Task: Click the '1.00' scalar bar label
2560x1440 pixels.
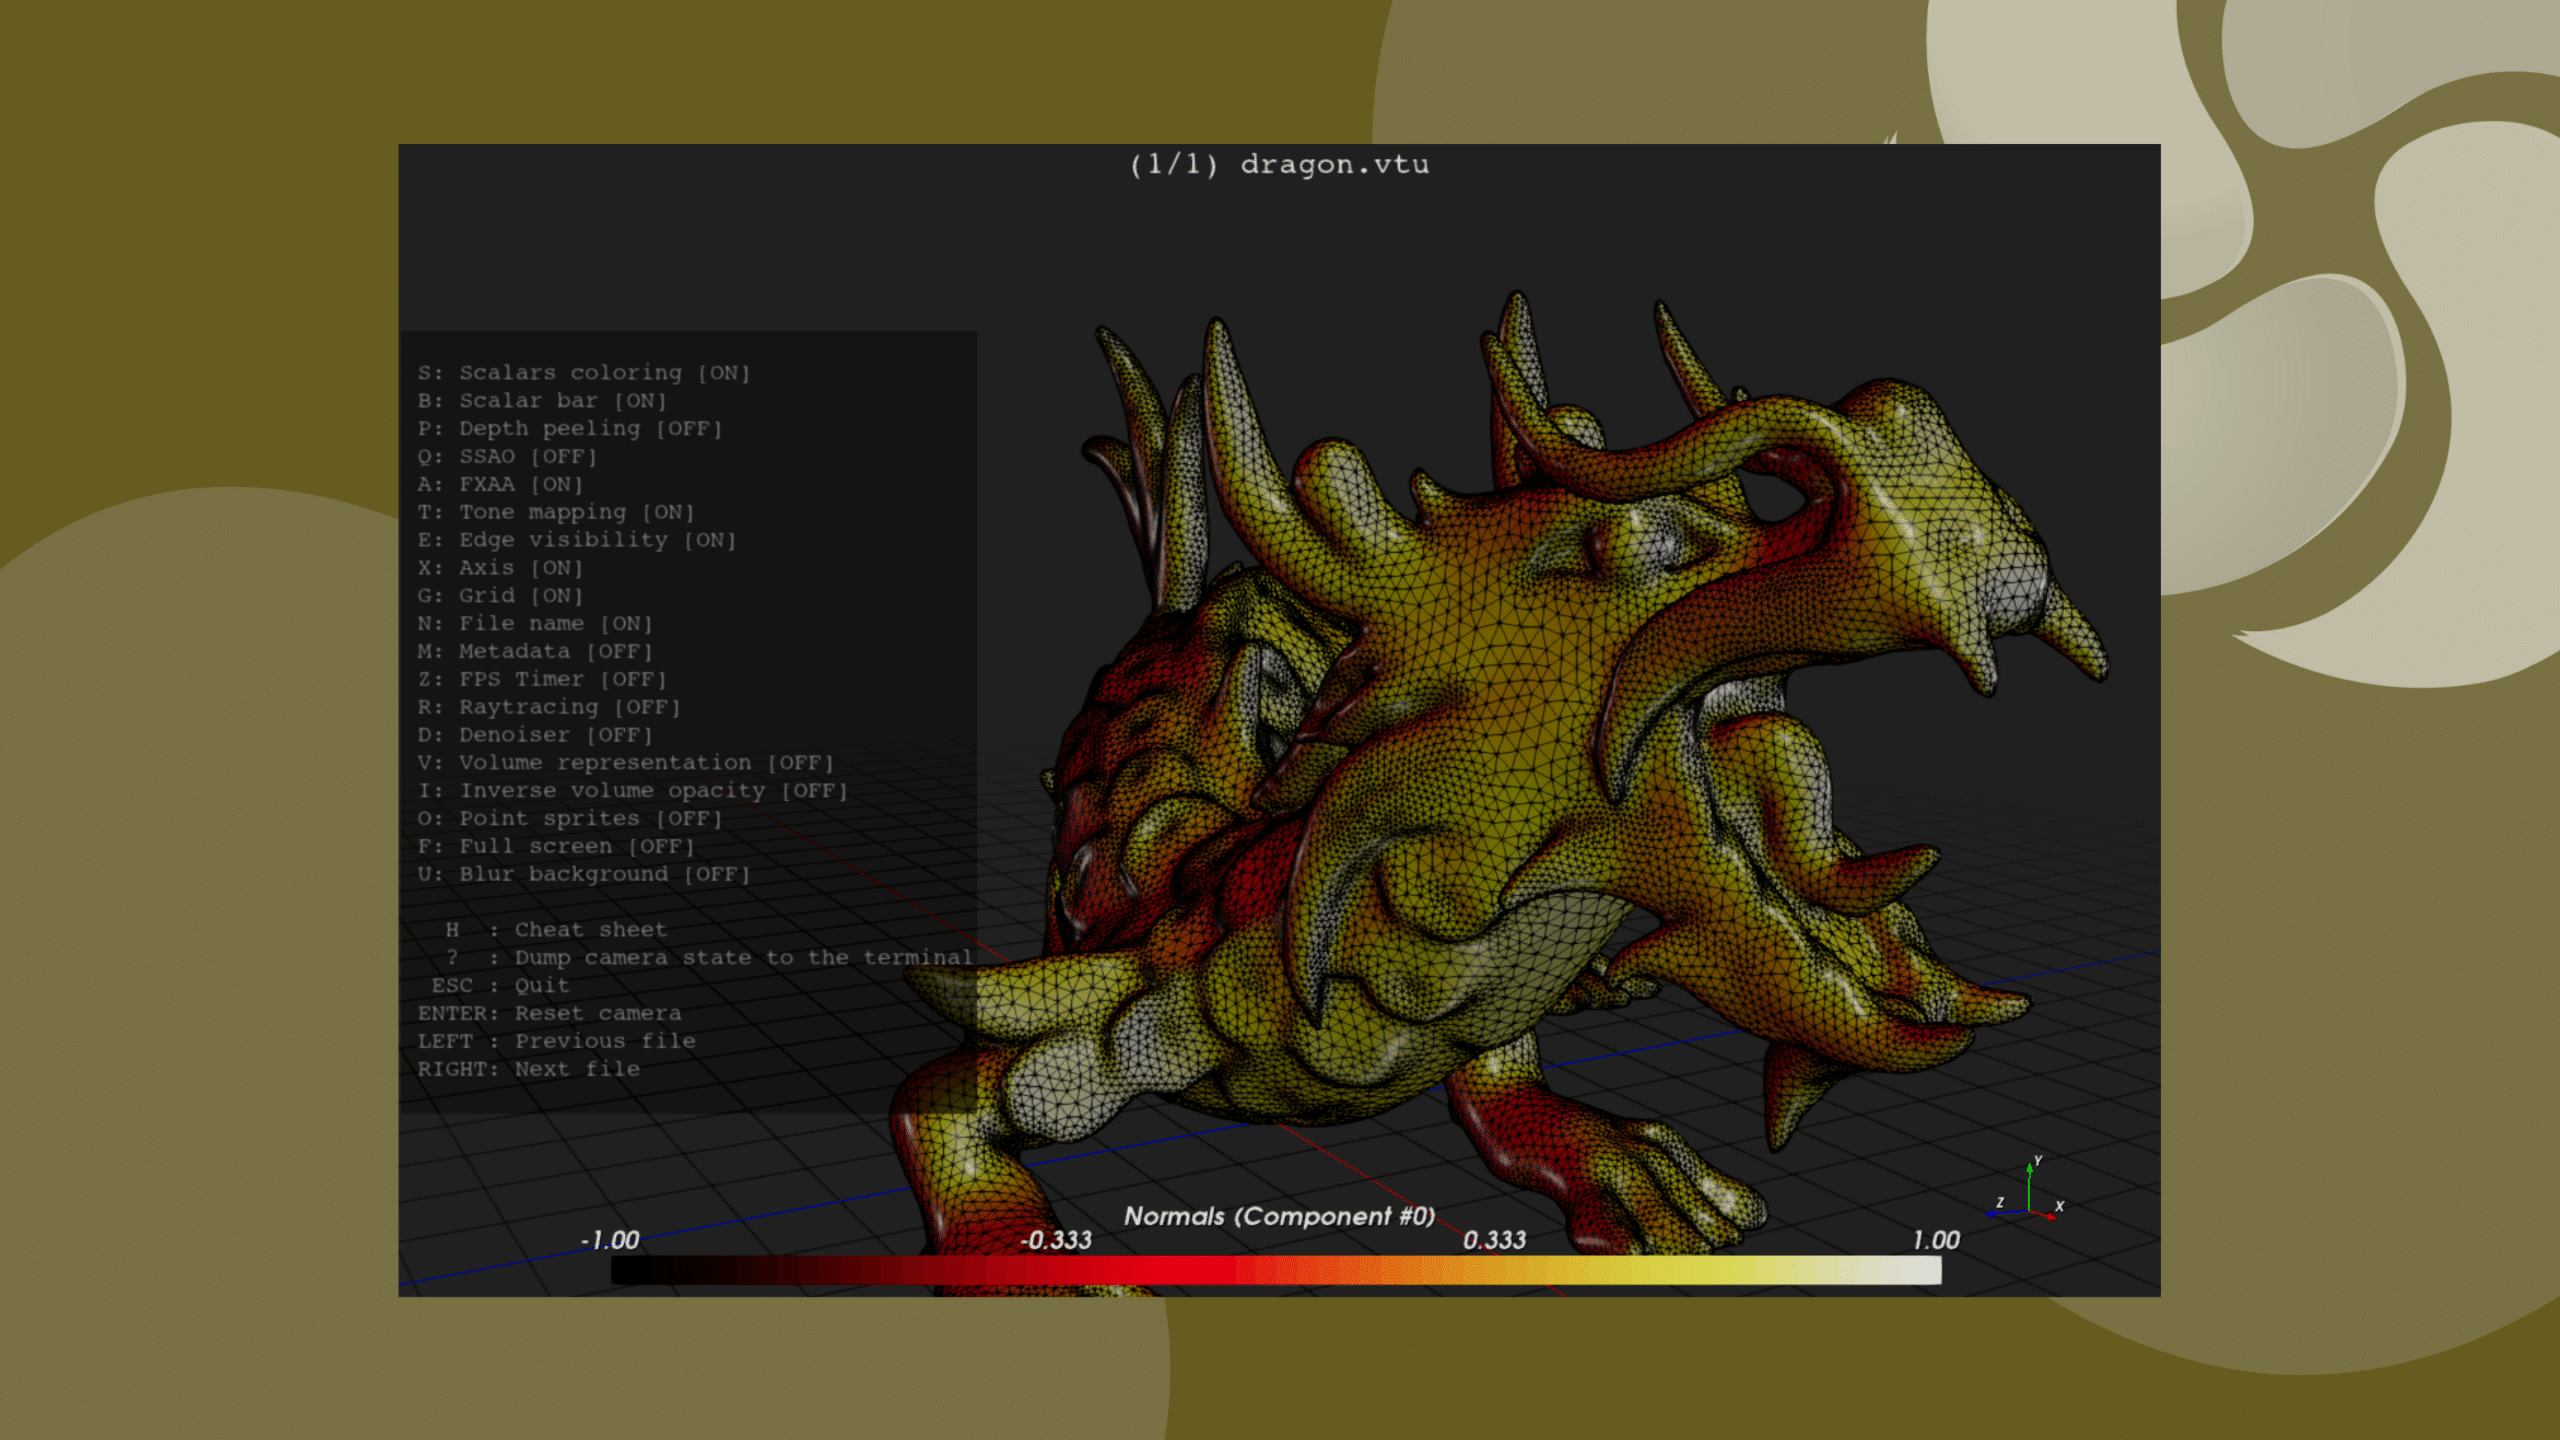Action: (x=1936, y=1241)
